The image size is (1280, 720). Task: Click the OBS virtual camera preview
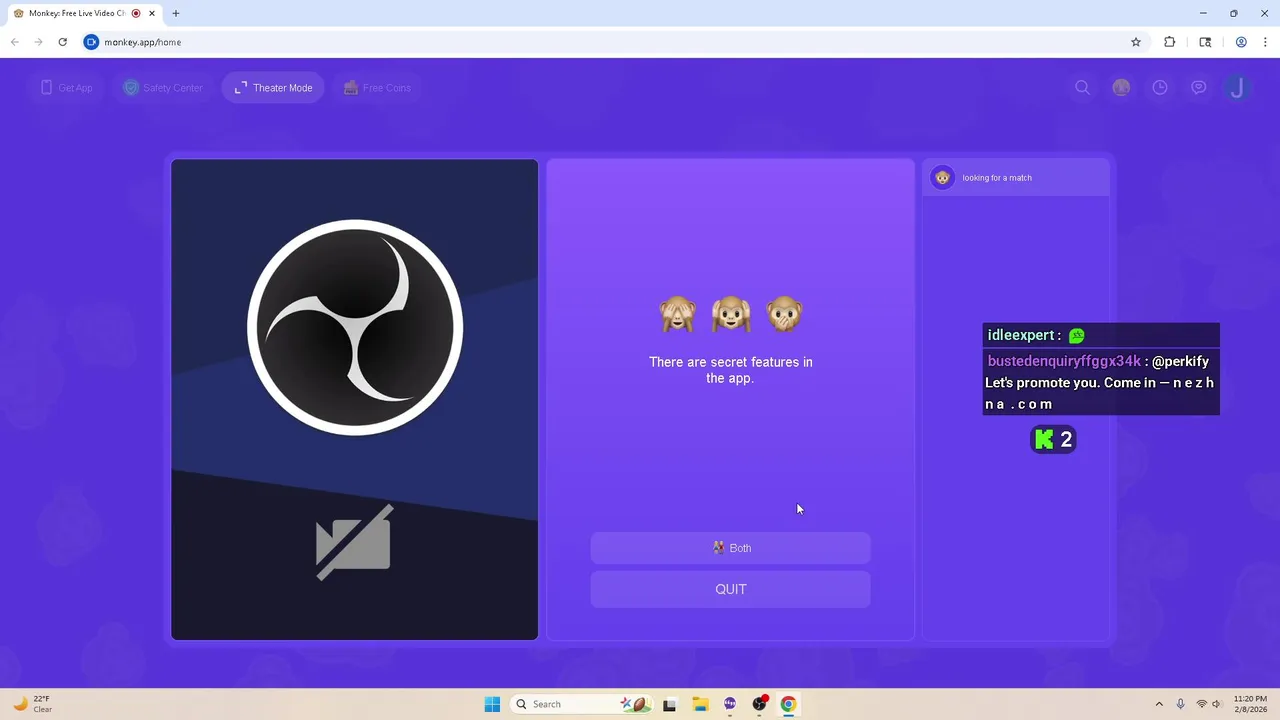tap(355, 399)
